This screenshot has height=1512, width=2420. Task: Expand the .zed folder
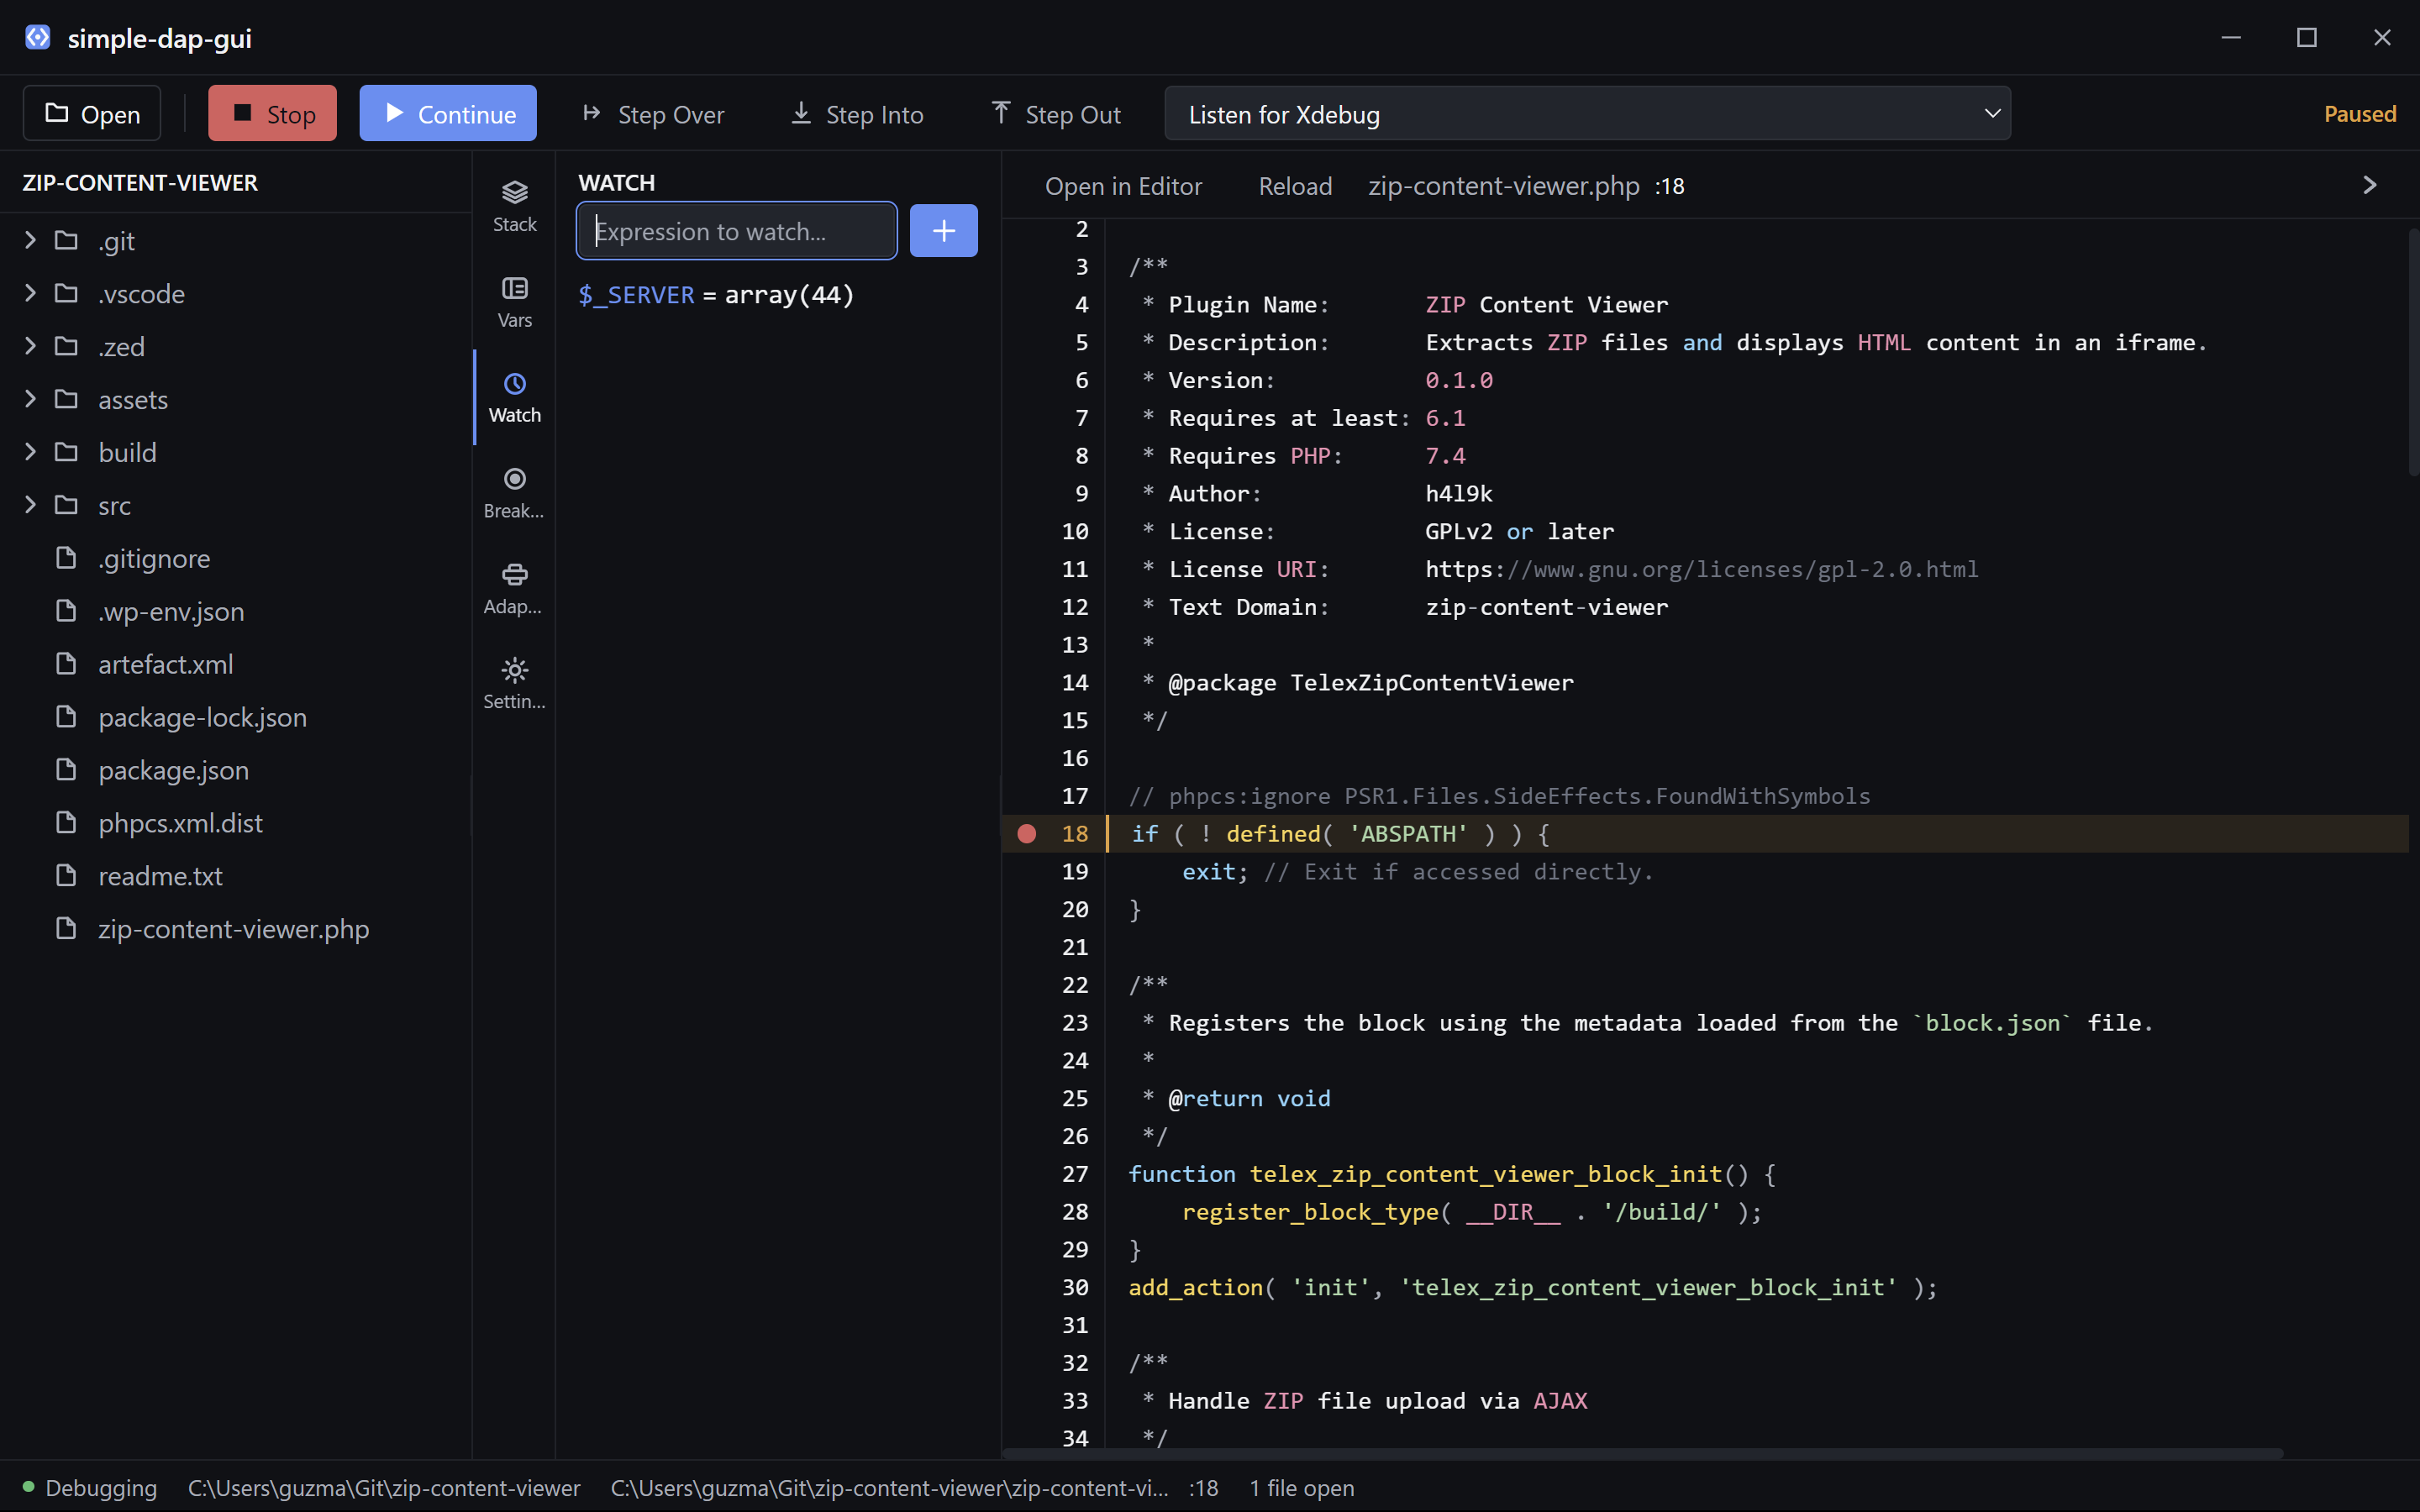pyautogui.click(x=30, y=346)
